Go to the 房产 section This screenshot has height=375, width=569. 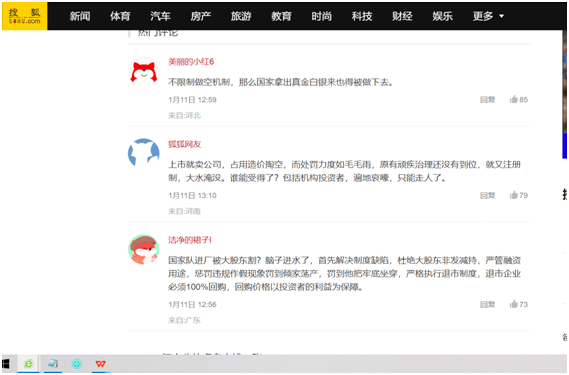pos(201,16)
